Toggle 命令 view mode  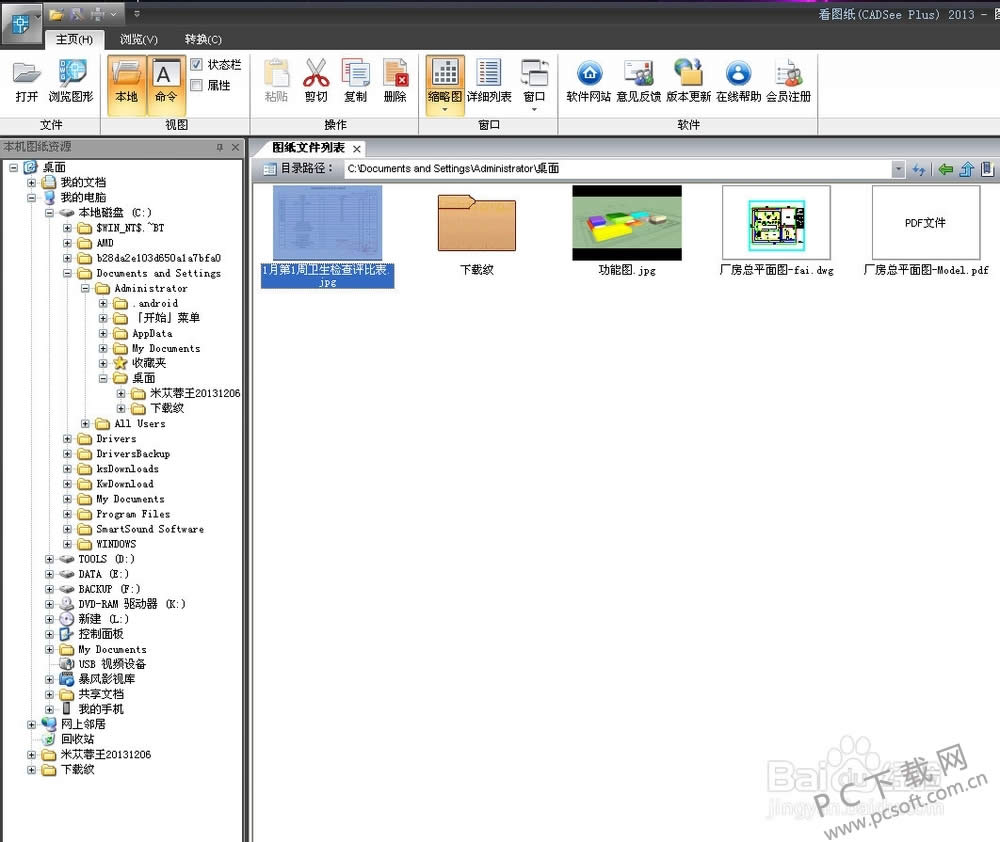(166, 80)
